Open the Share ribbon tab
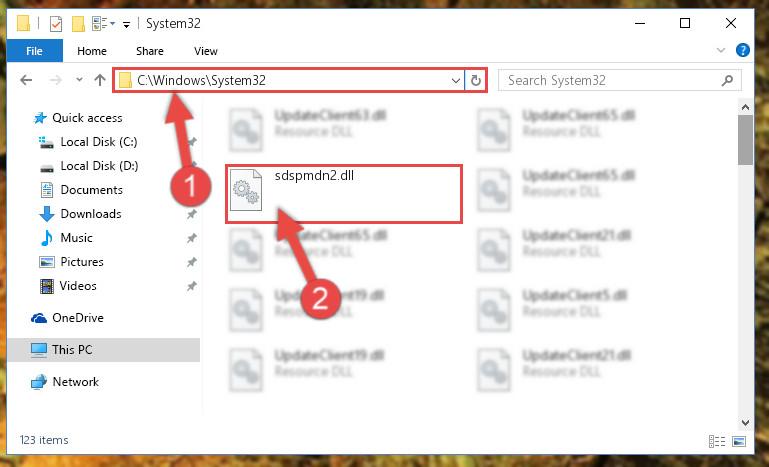Image resolution: width=769 pixels, height=467 pixels. (150, 51)
